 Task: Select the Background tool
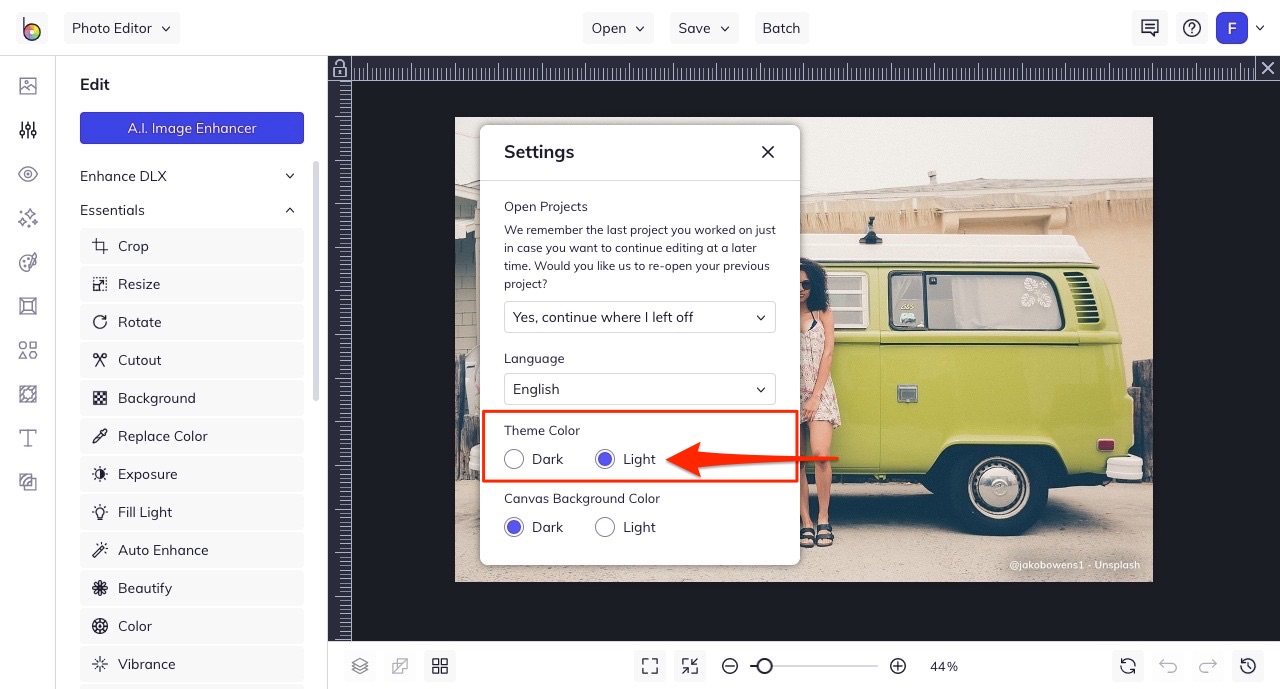192,398
